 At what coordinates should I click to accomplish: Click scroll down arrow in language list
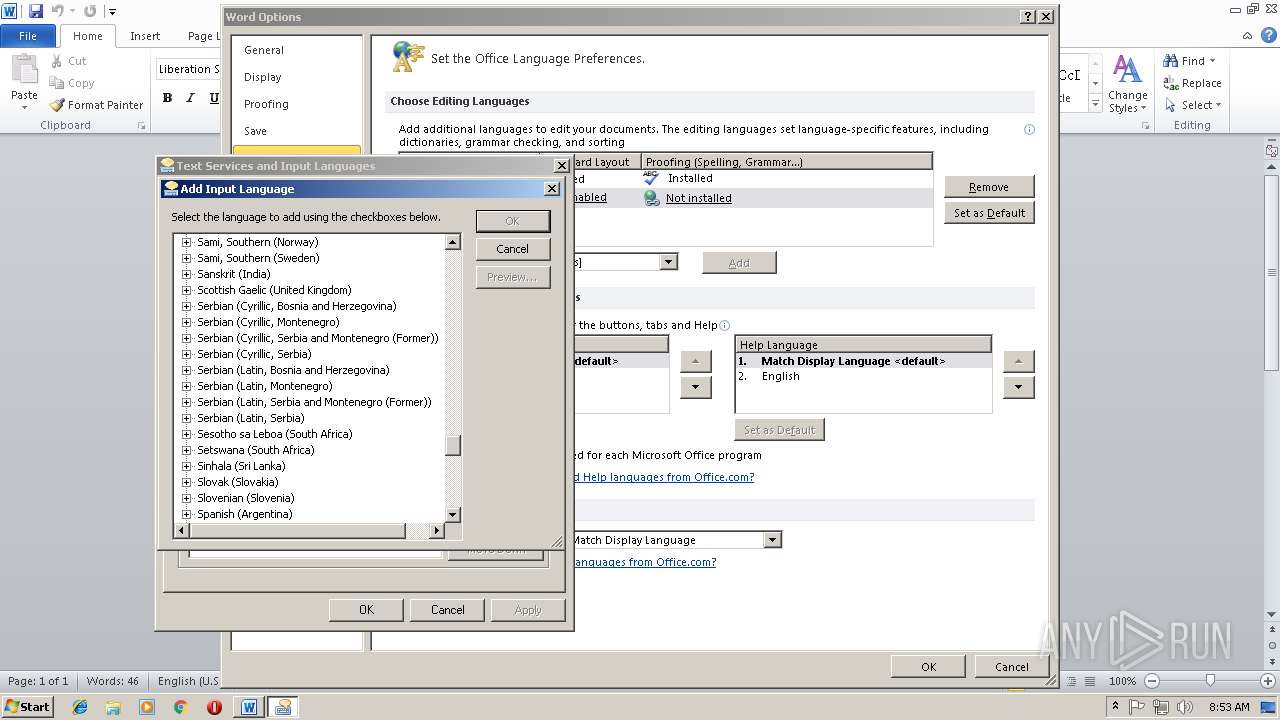453,514
